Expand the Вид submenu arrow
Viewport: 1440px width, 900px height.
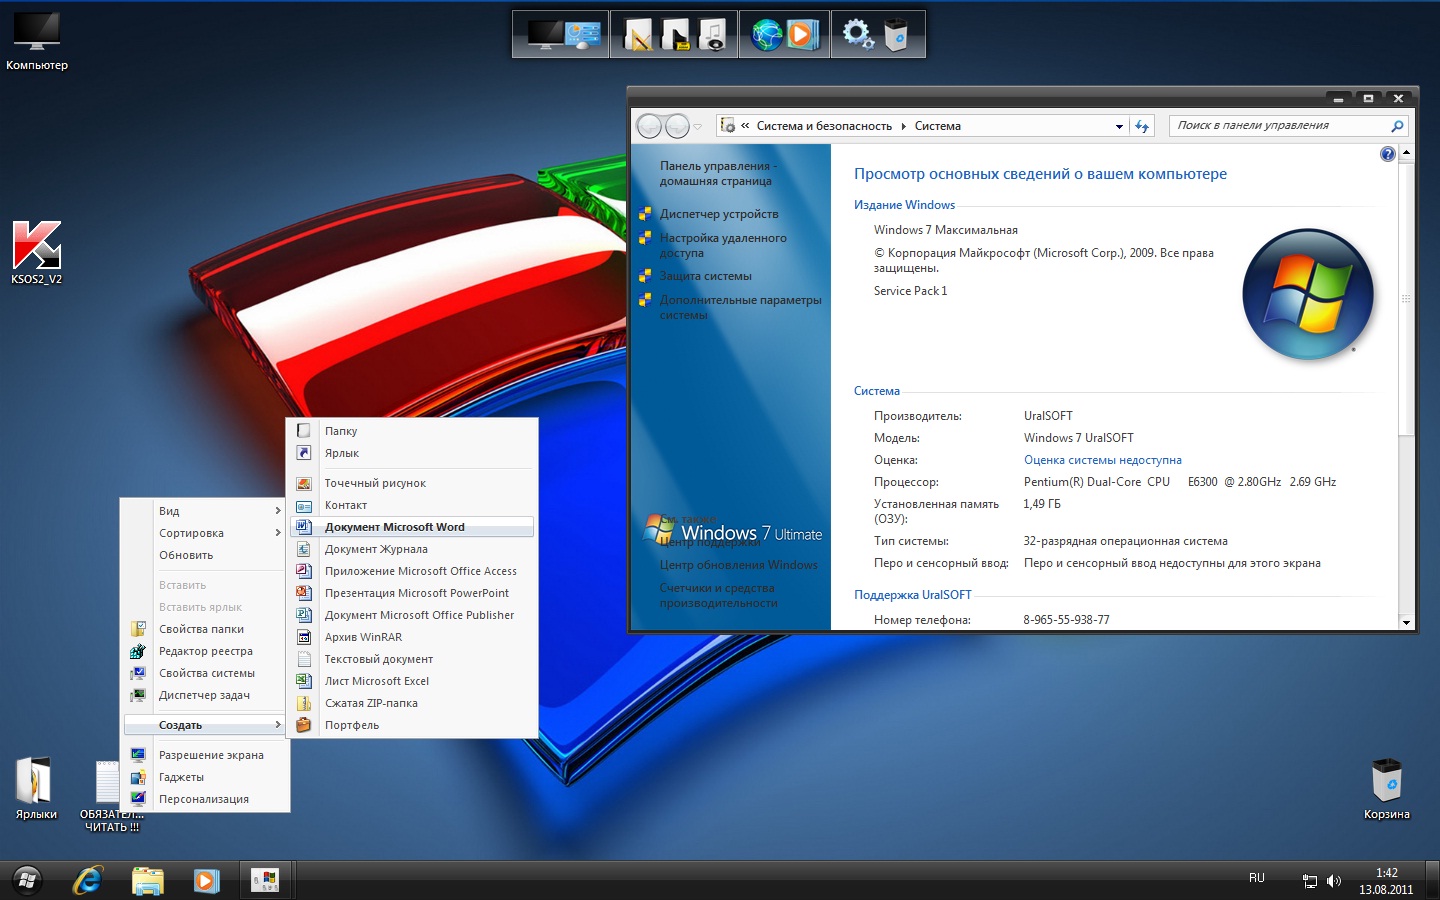(278, 511)
